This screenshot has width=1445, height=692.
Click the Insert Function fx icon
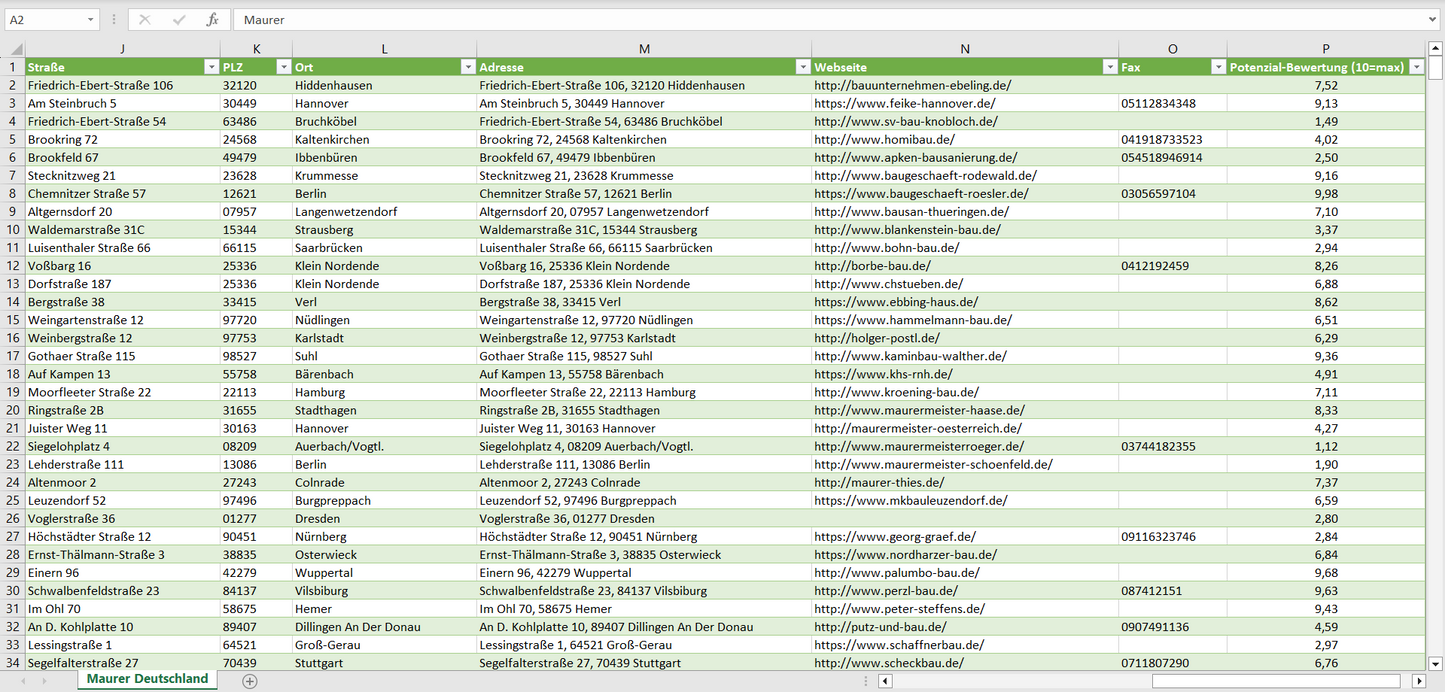coord(212,20)
